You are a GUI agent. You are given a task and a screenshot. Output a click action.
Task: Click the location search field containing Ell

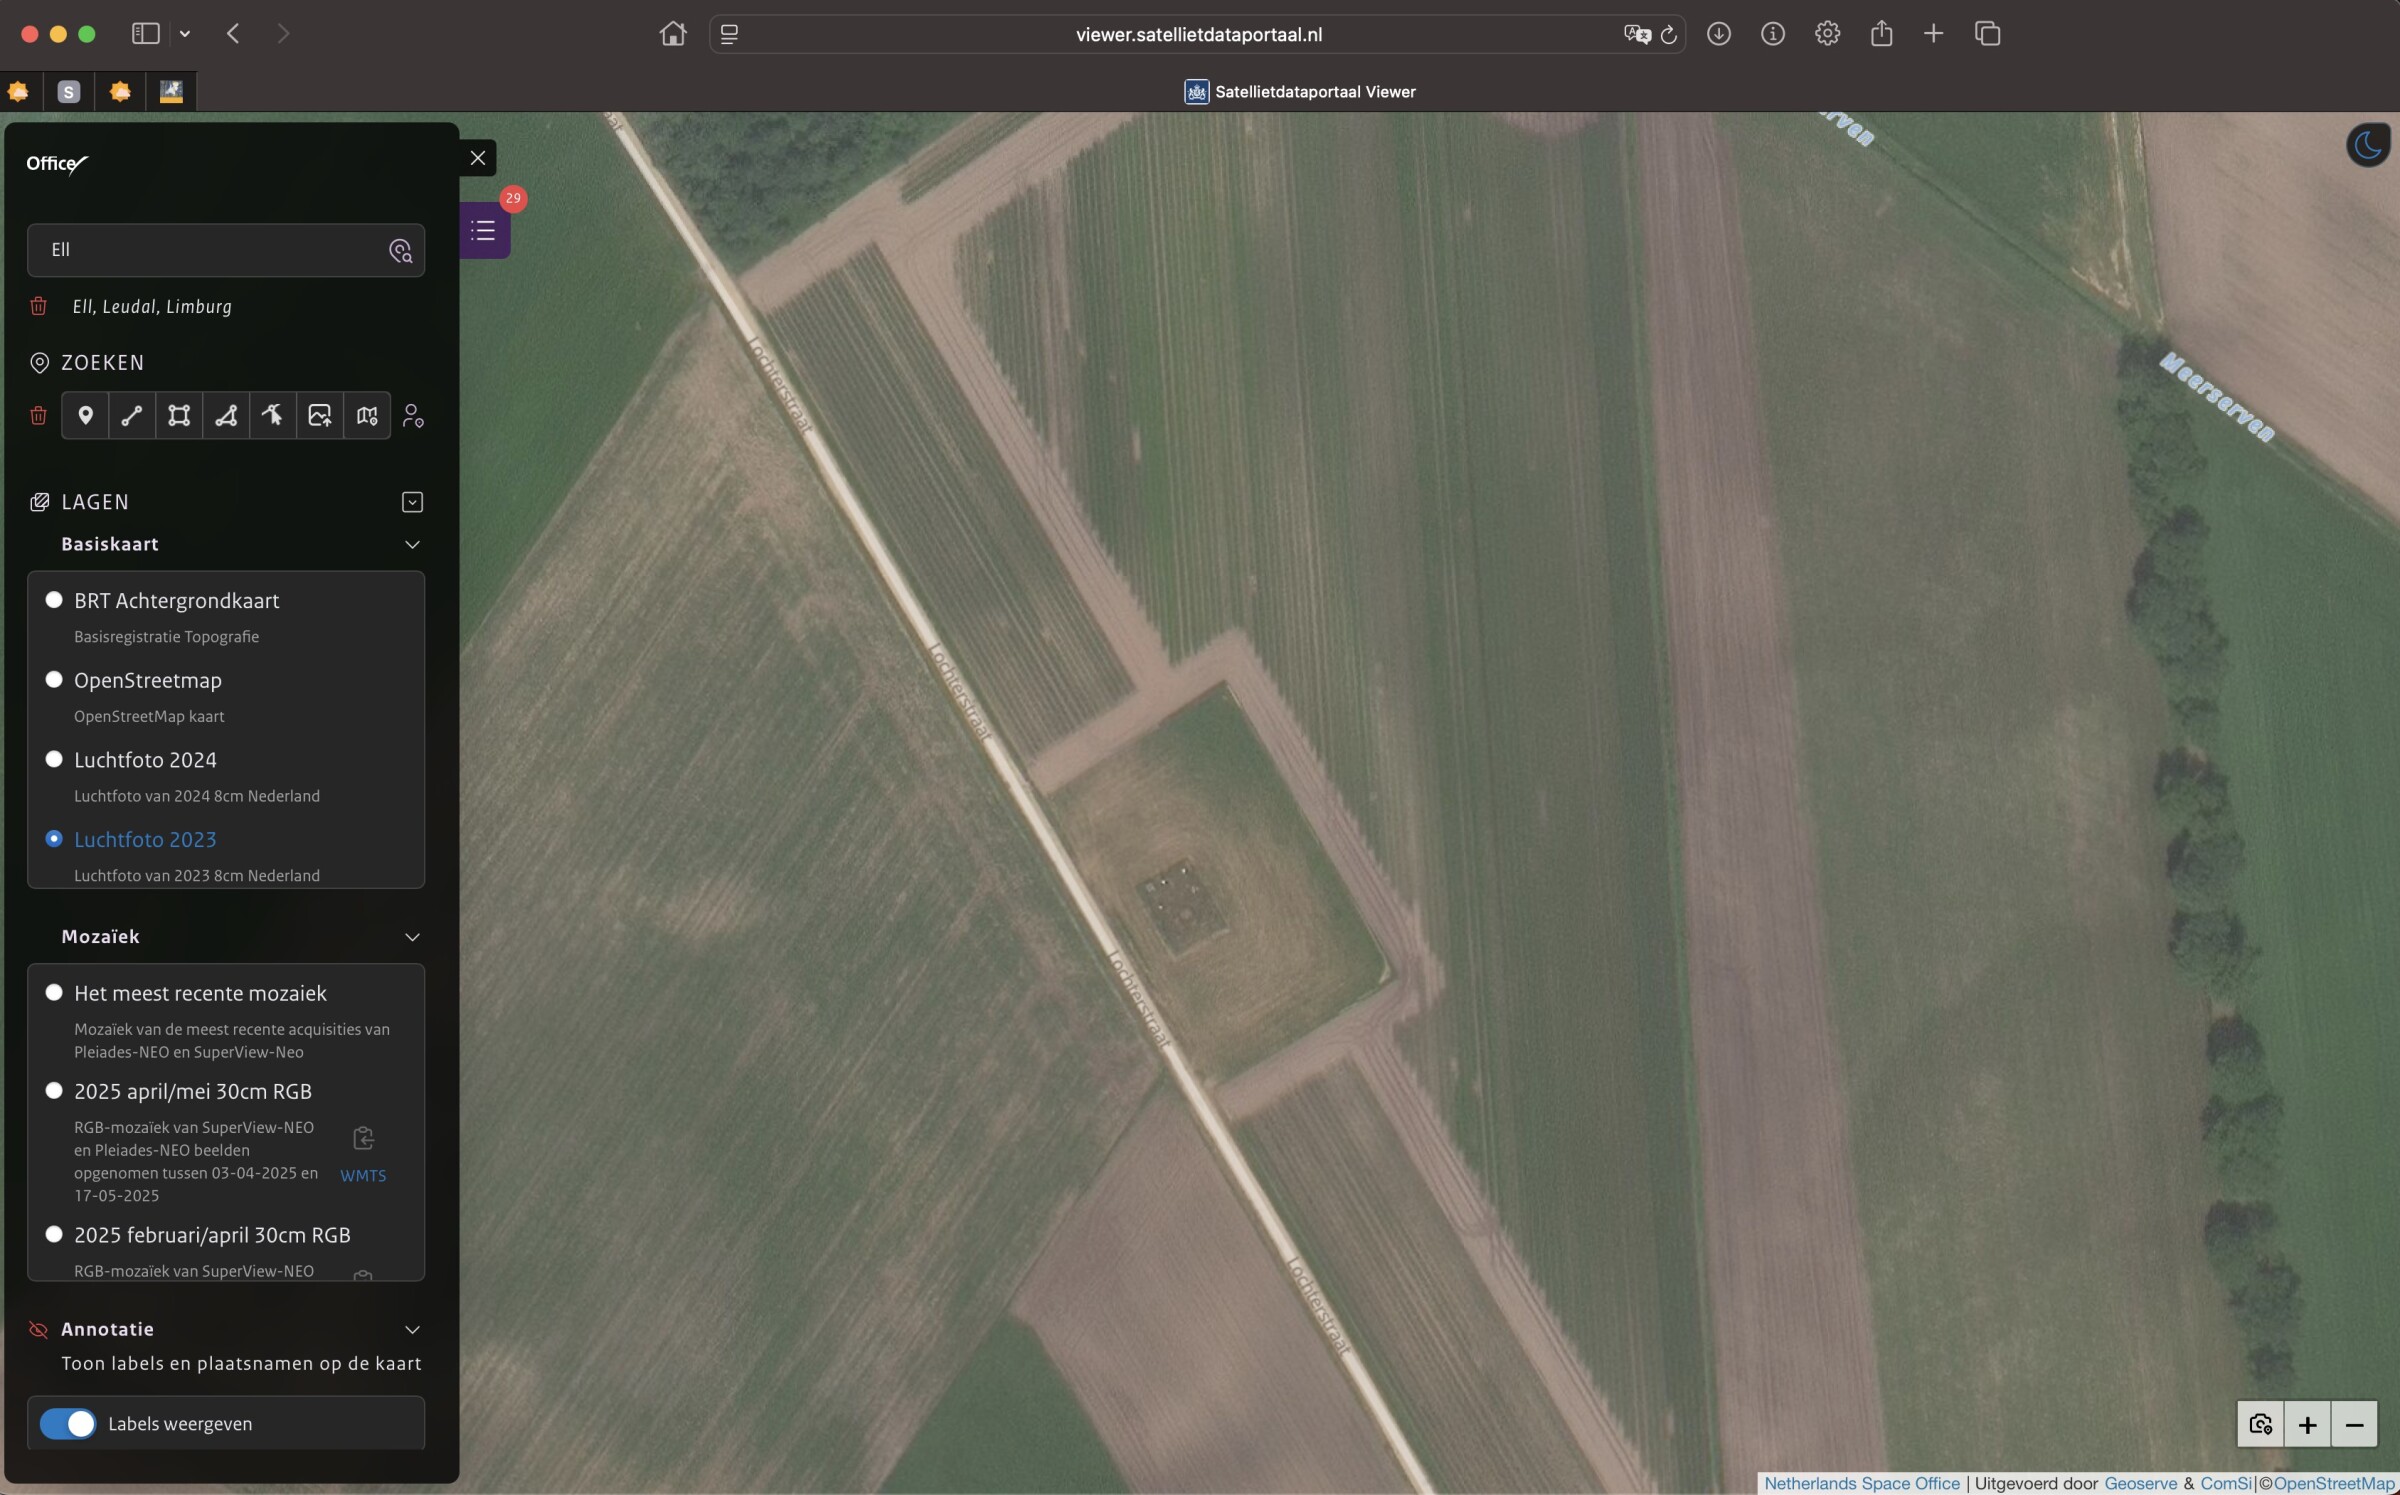(x=210, y=250)
